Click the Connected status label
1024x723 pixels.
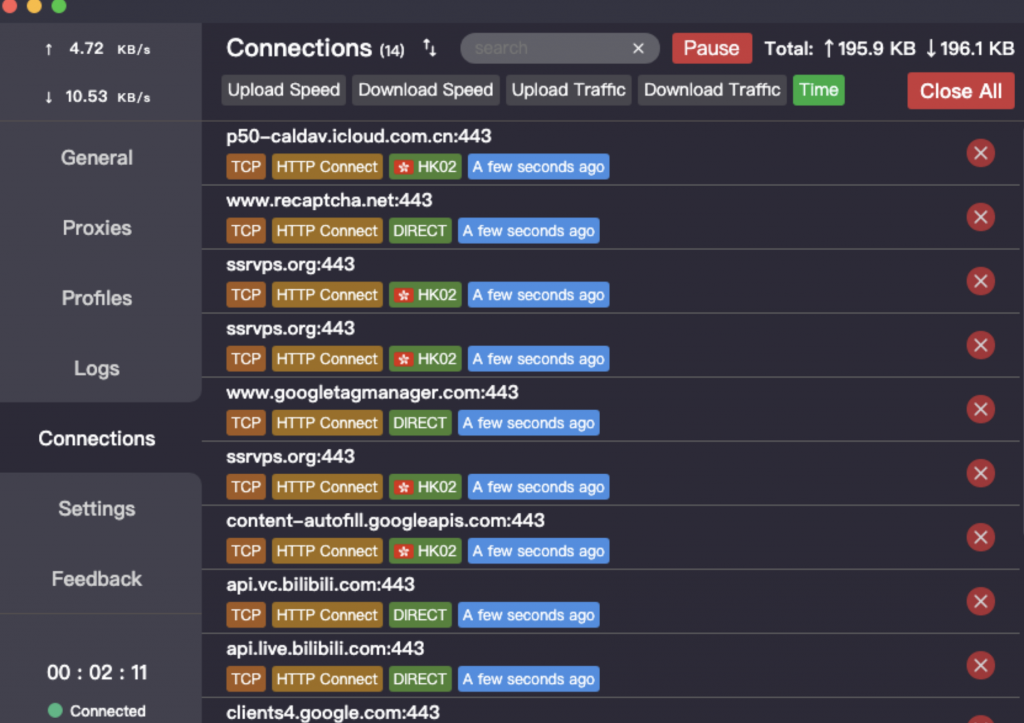(108, 711)
